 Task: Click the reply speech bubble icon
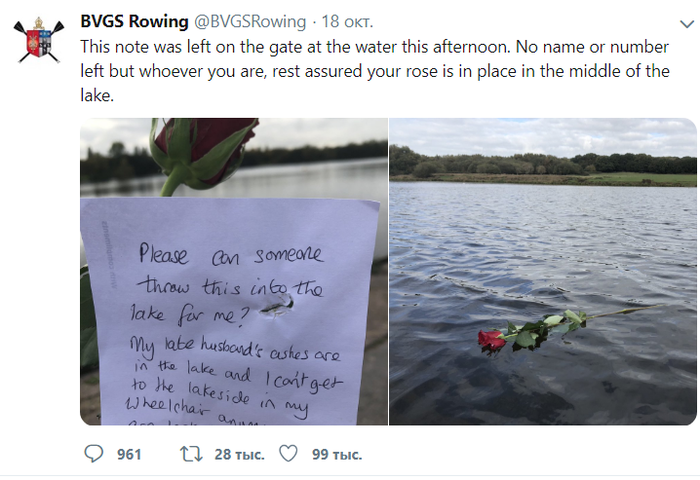point(93,454)
